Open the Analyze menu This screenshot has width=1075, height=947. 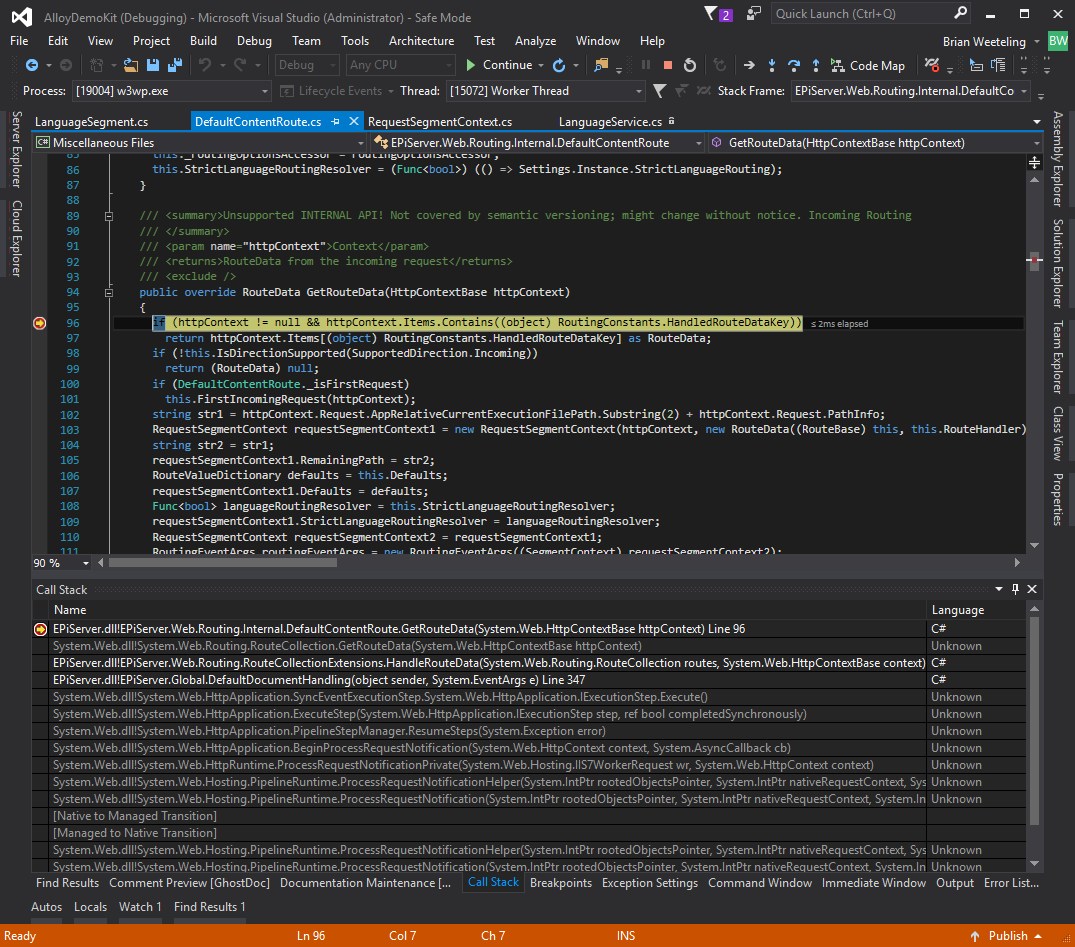(x=535, y=41)
